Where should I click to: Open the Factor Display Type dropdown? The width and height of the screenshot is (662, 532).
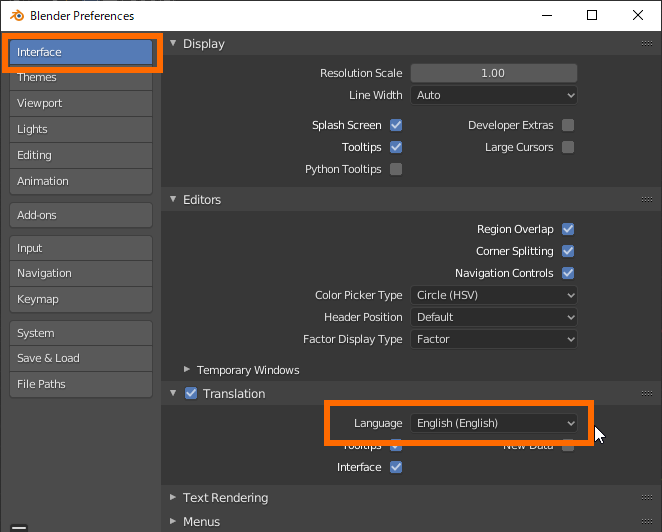pyautogui.click(x=494, y=339)
